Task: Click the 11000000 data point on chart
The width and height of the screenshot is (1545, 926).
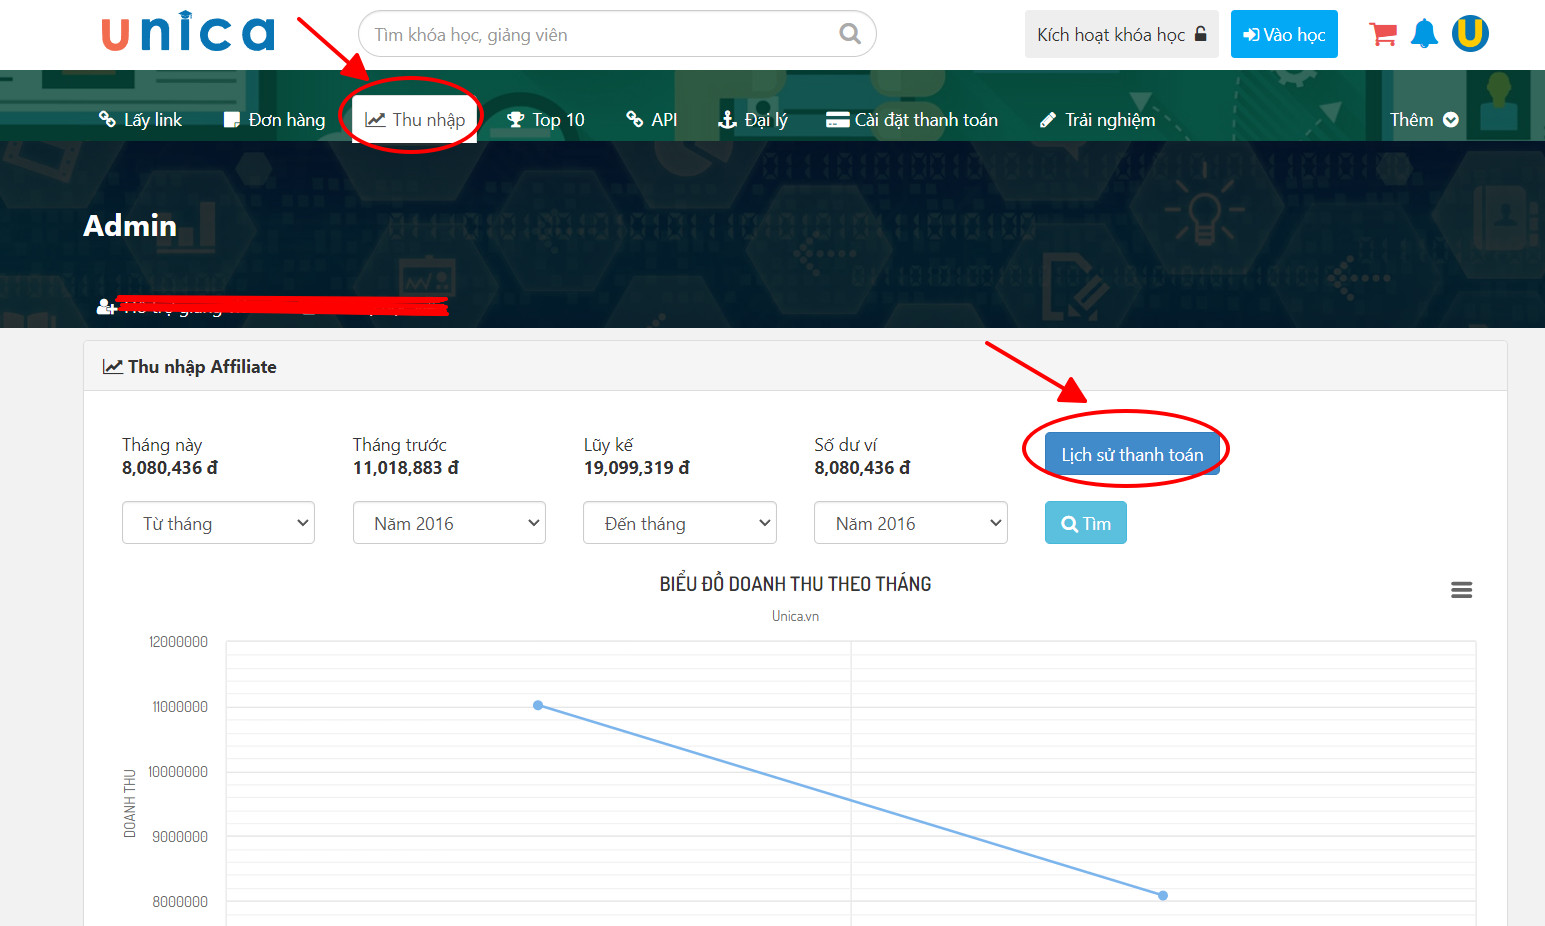Action: coord(538,705)
